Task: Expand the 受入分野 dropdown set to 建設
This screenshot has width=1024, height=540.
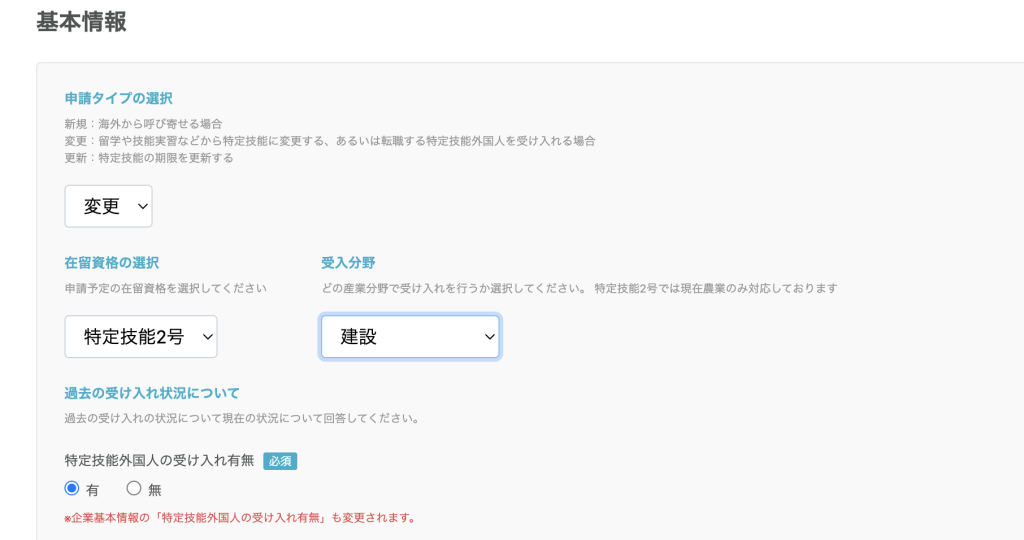Action: click(410, 337)
